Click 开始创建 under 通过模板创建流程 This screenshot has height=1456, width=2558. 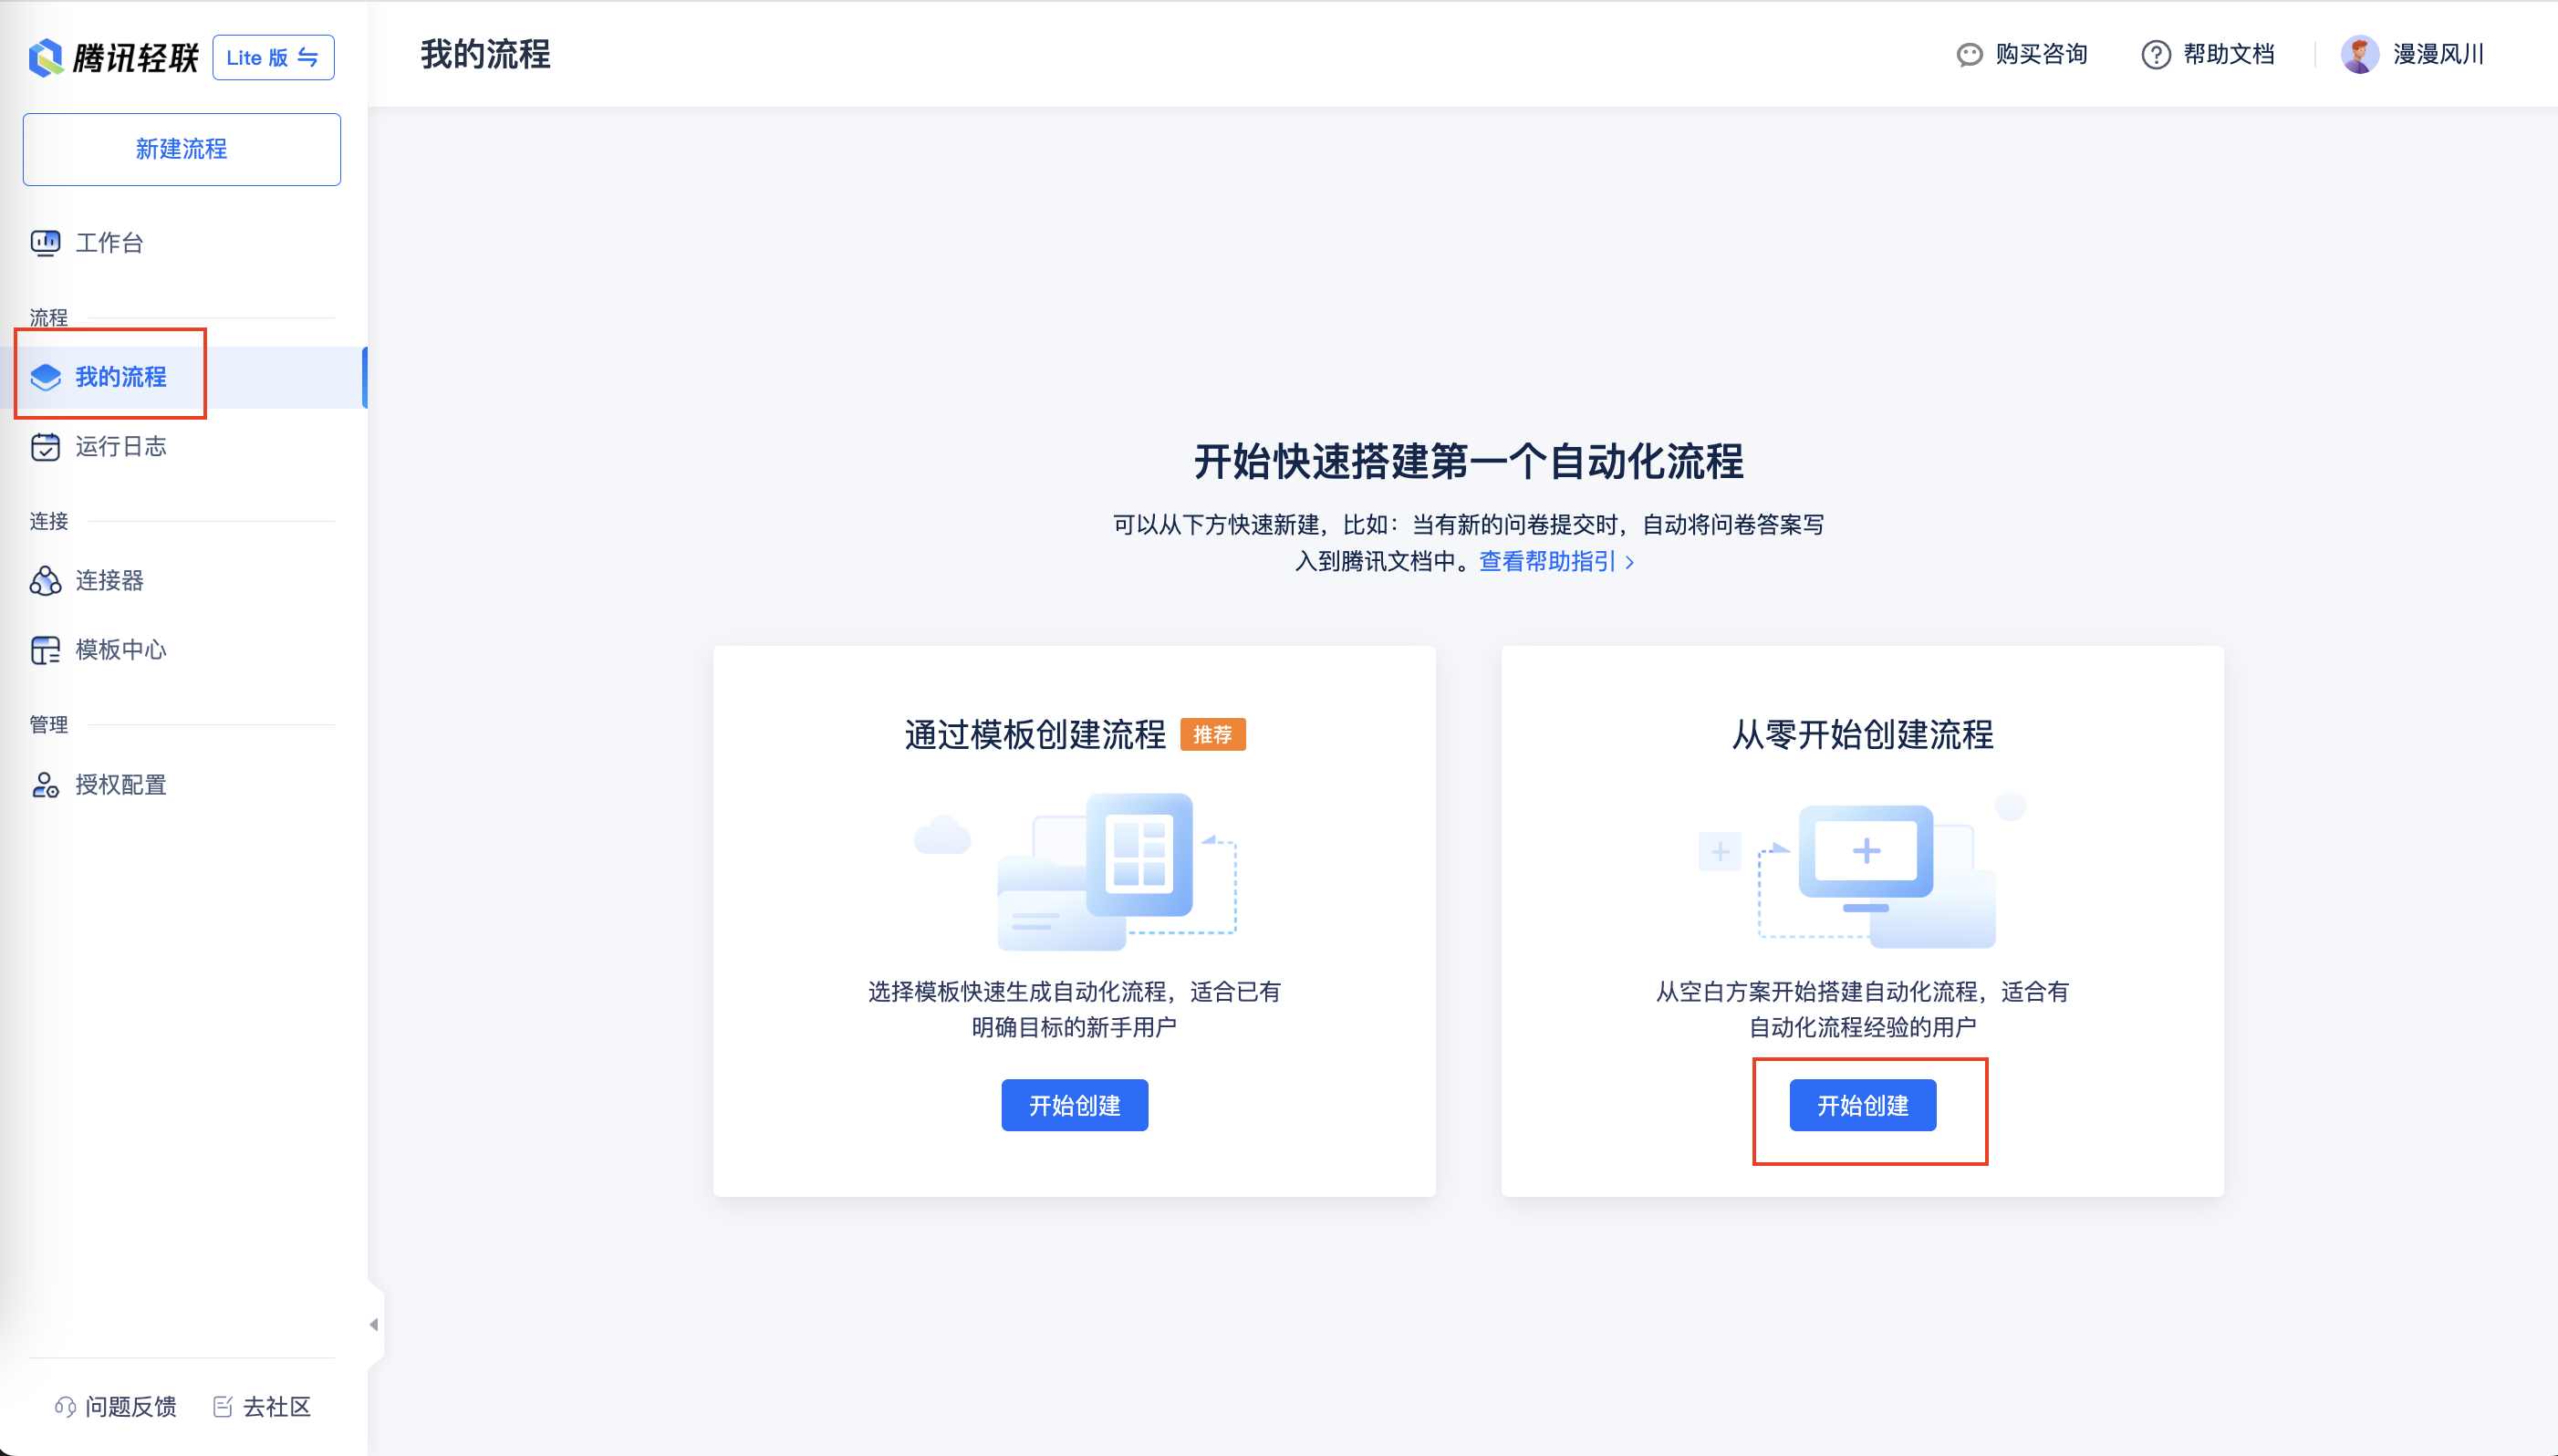pyautogui.click(x=1075, y=1105)
